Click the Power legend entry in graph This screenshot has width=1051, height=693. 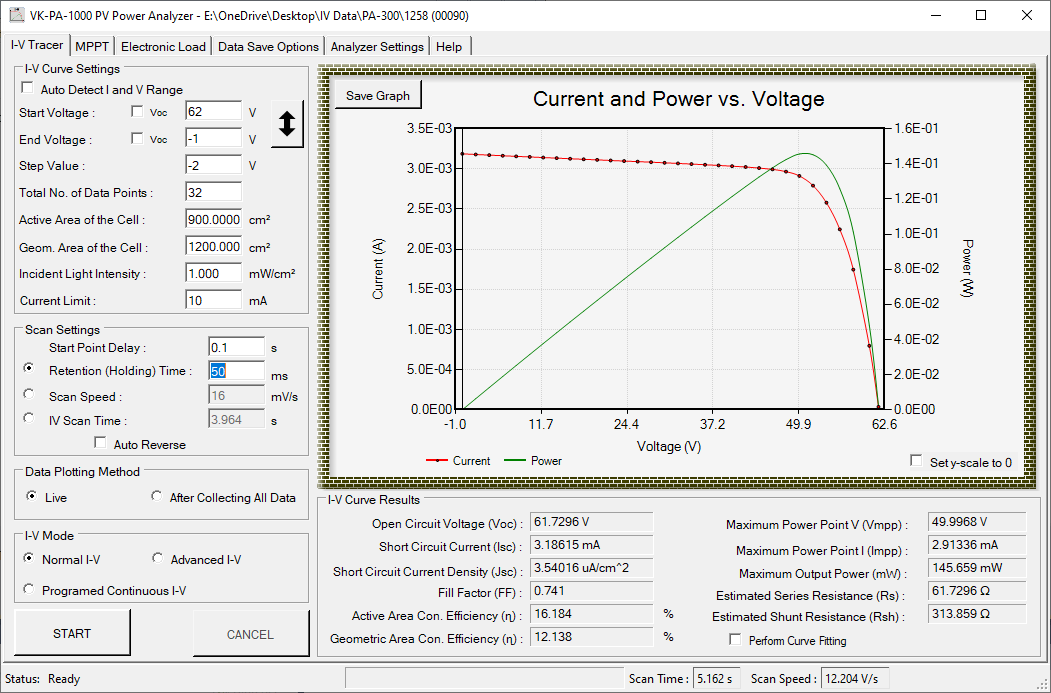pos(533,460)
